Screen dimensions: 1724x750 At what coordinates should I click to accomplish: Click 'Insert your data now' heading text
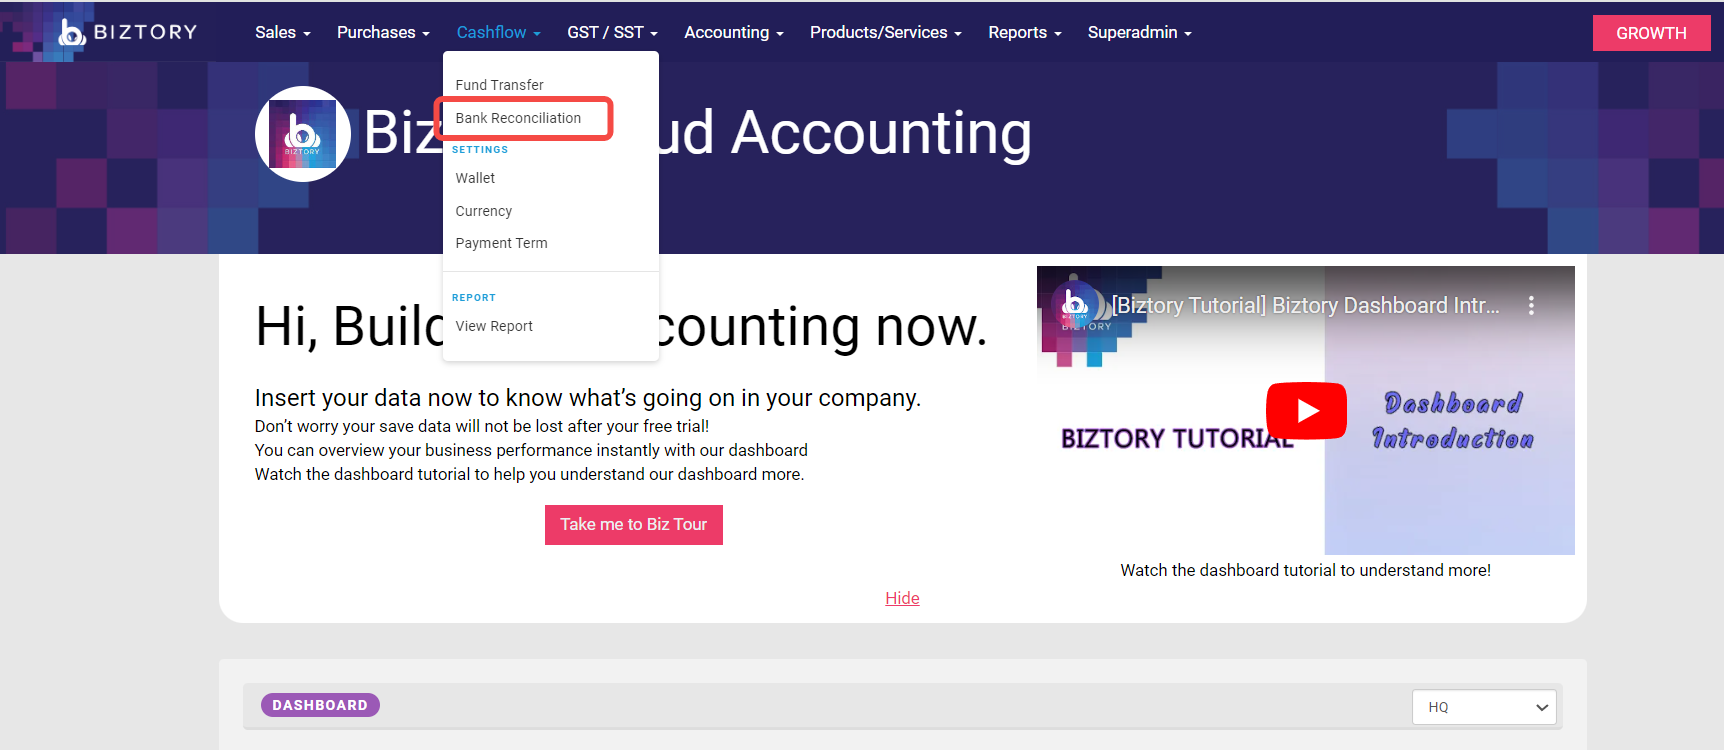tap(588, 398)
